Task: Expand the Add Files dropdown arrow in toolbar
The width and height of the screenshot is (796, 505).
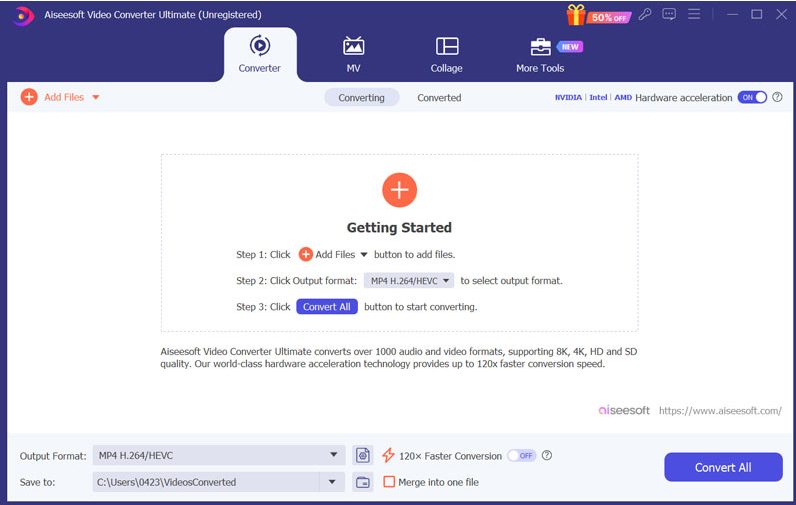Action: (95, 97)
